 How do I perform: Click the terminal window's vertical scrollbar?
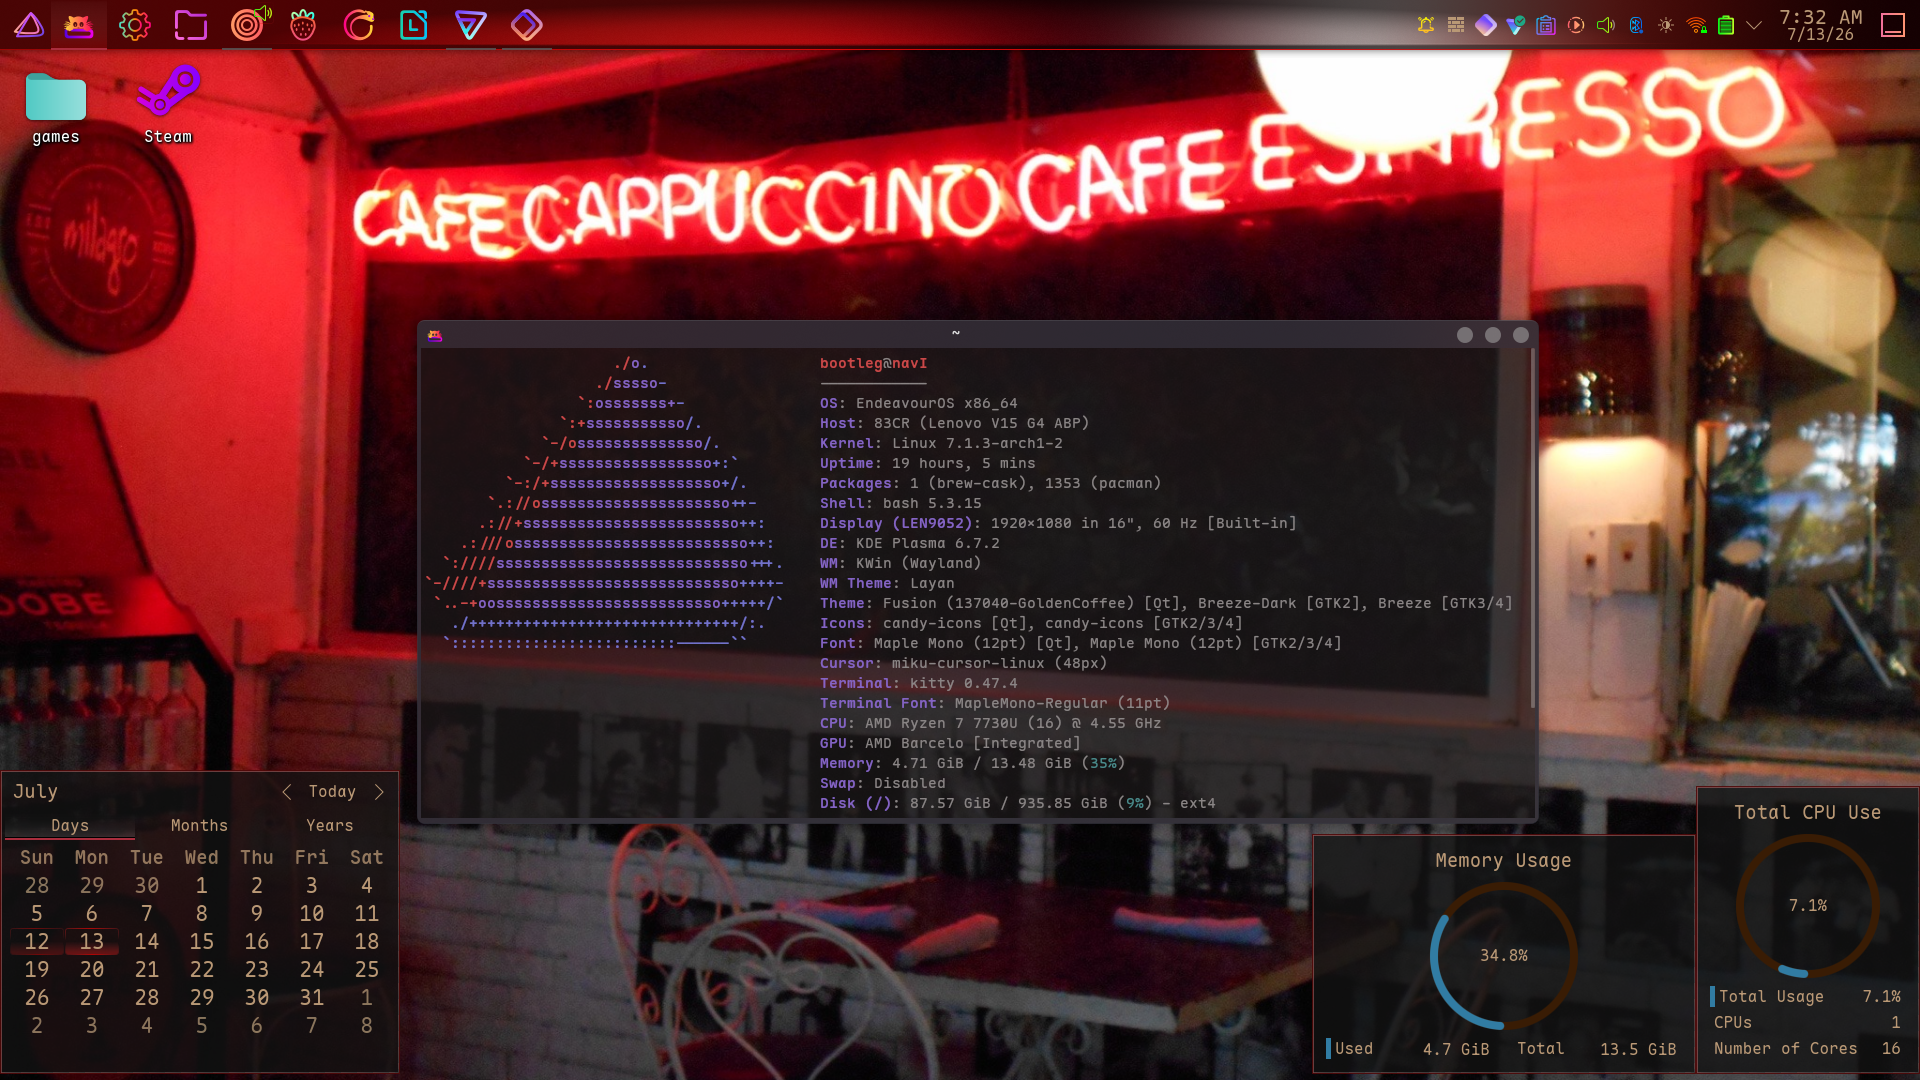1532,528
